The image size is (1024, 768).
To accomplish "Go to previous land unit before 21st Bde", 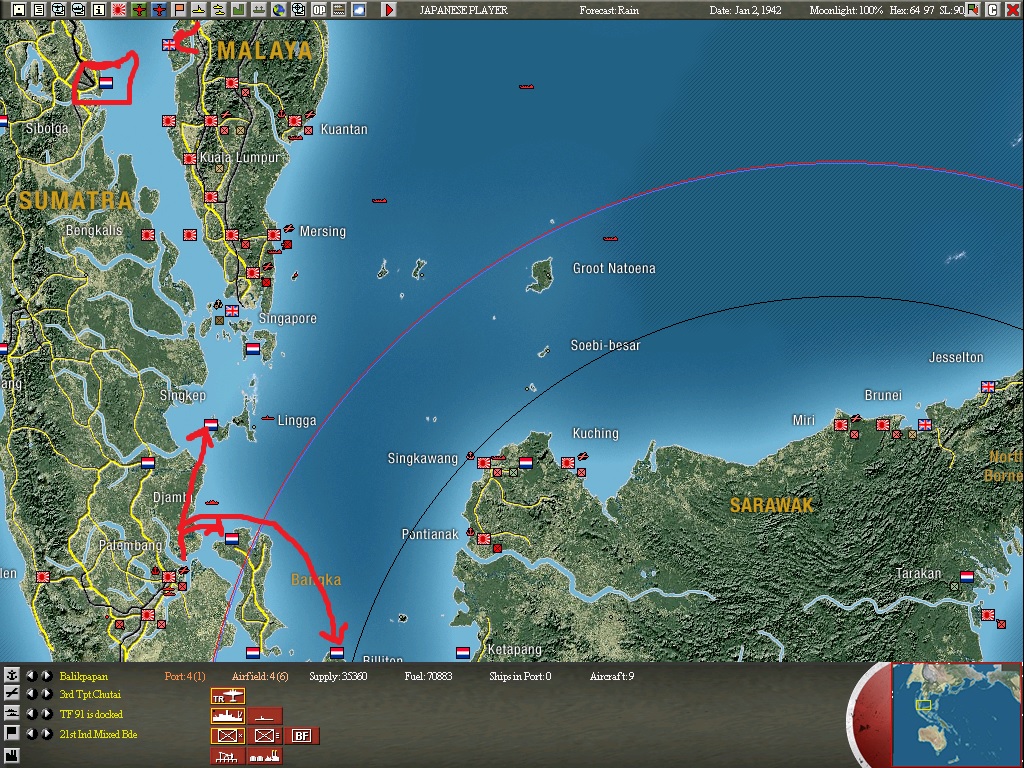I will click(x=31, y=733).
